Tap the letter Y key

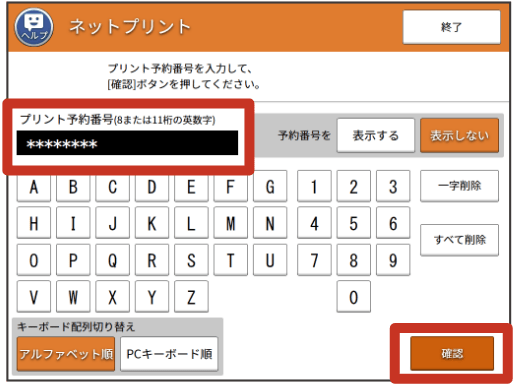(152, 296)
